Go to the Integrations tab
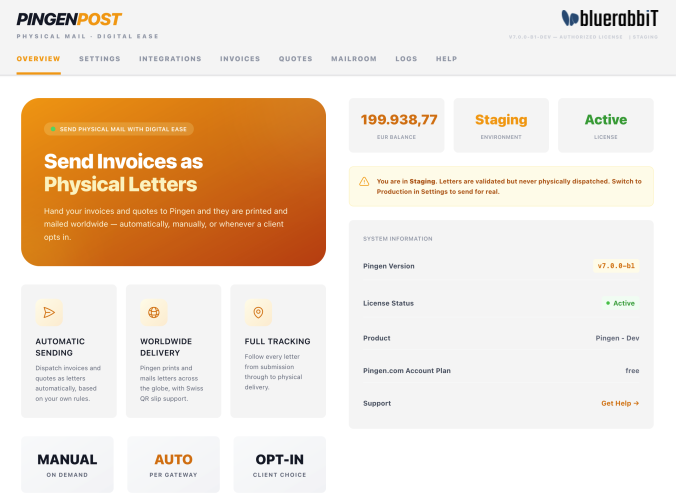 click(170, 59)
